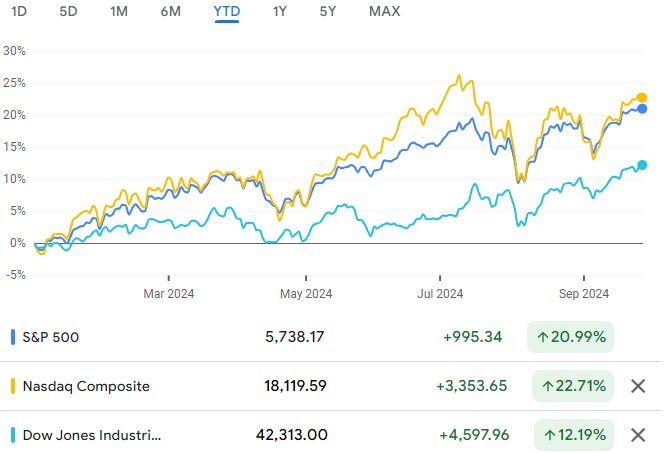Select the active YTD range tab
The width and height of the screenshot is (664, 453).
(x=227, y=11)
